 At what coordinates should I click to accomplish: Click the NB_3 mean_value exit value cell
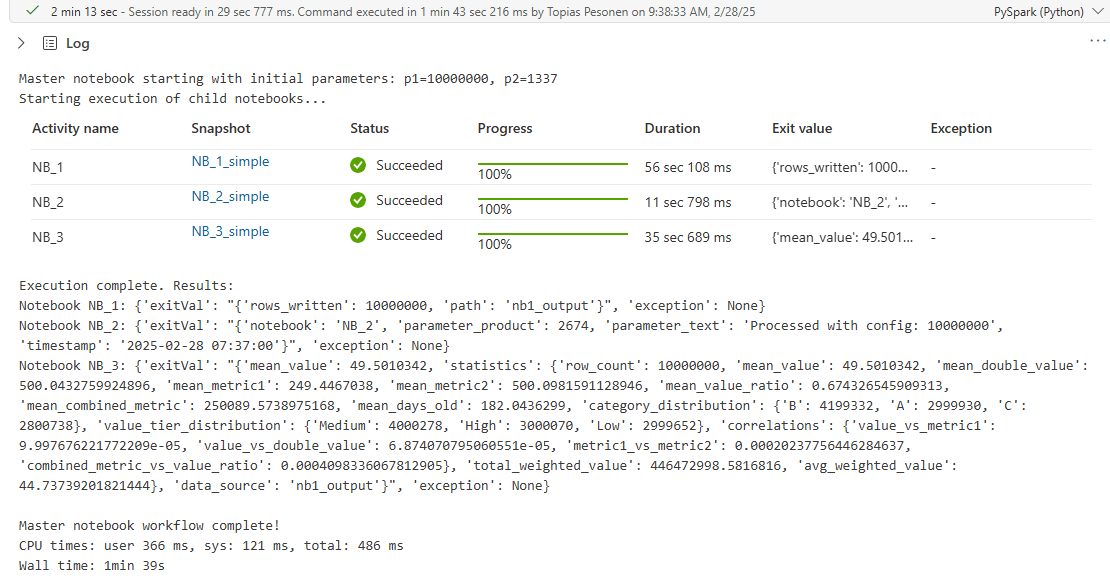(x=840, y=238)
